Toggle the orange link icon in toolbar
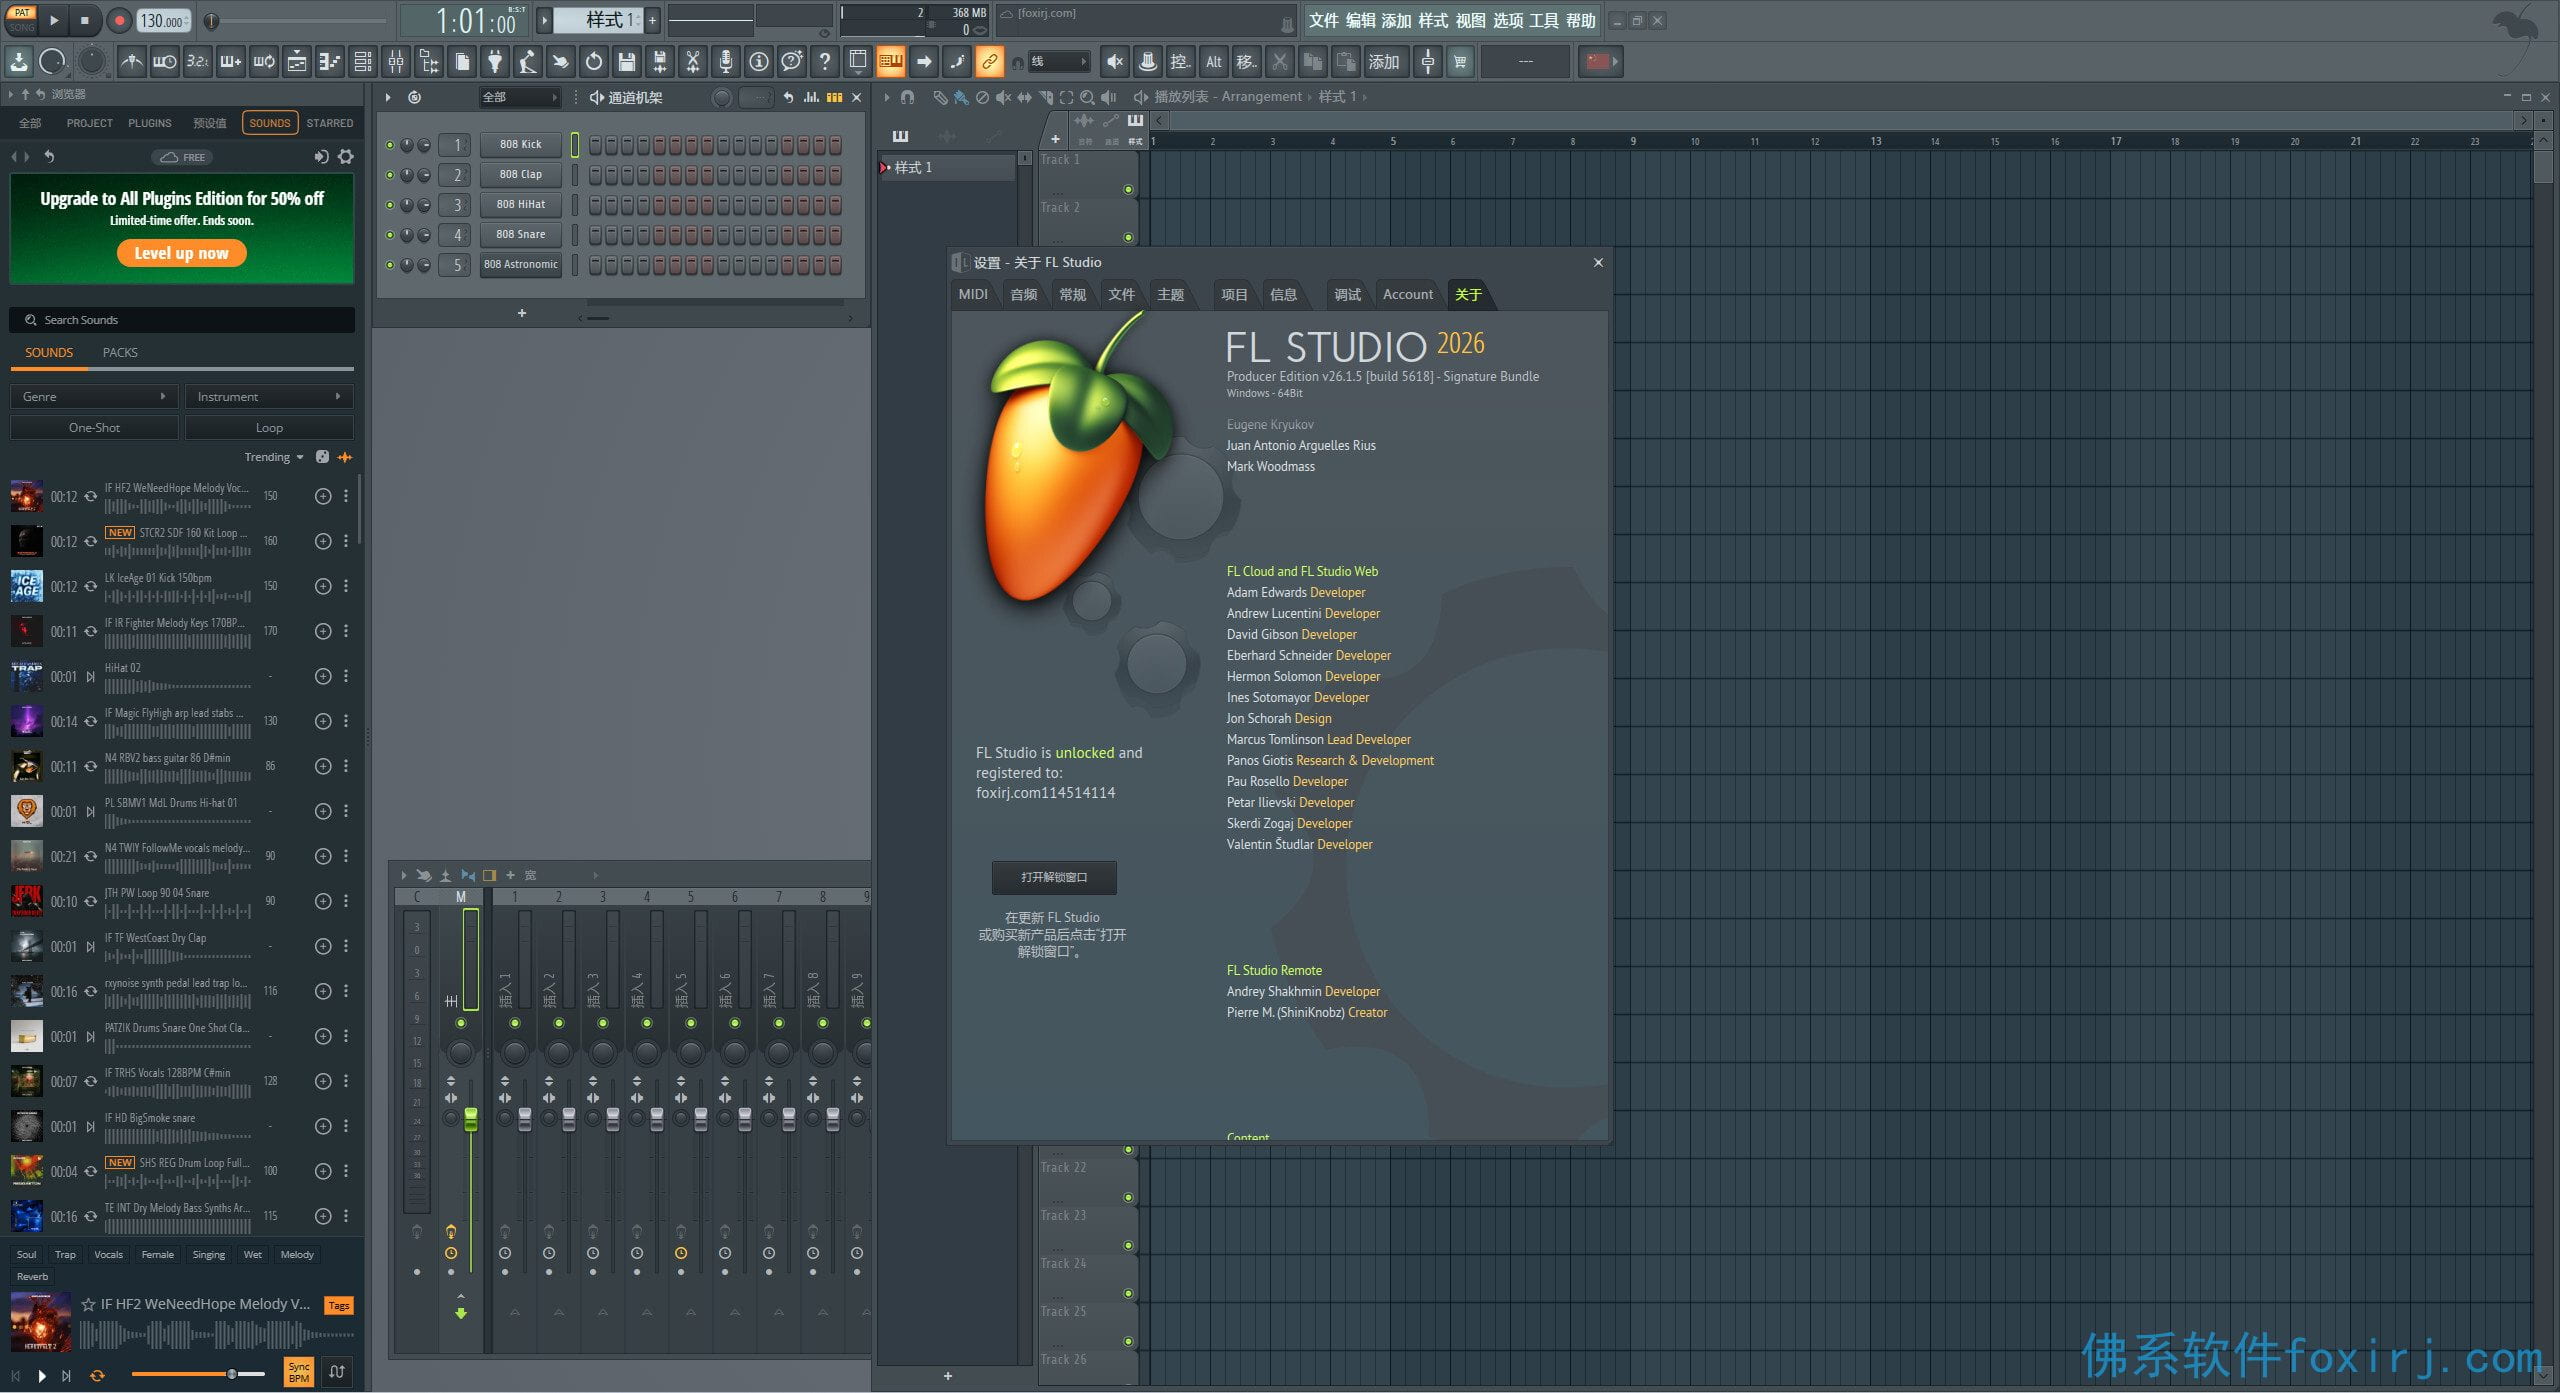This screenshot has height=1393, width=2560. pyautogui.click(x=989, y=62)
